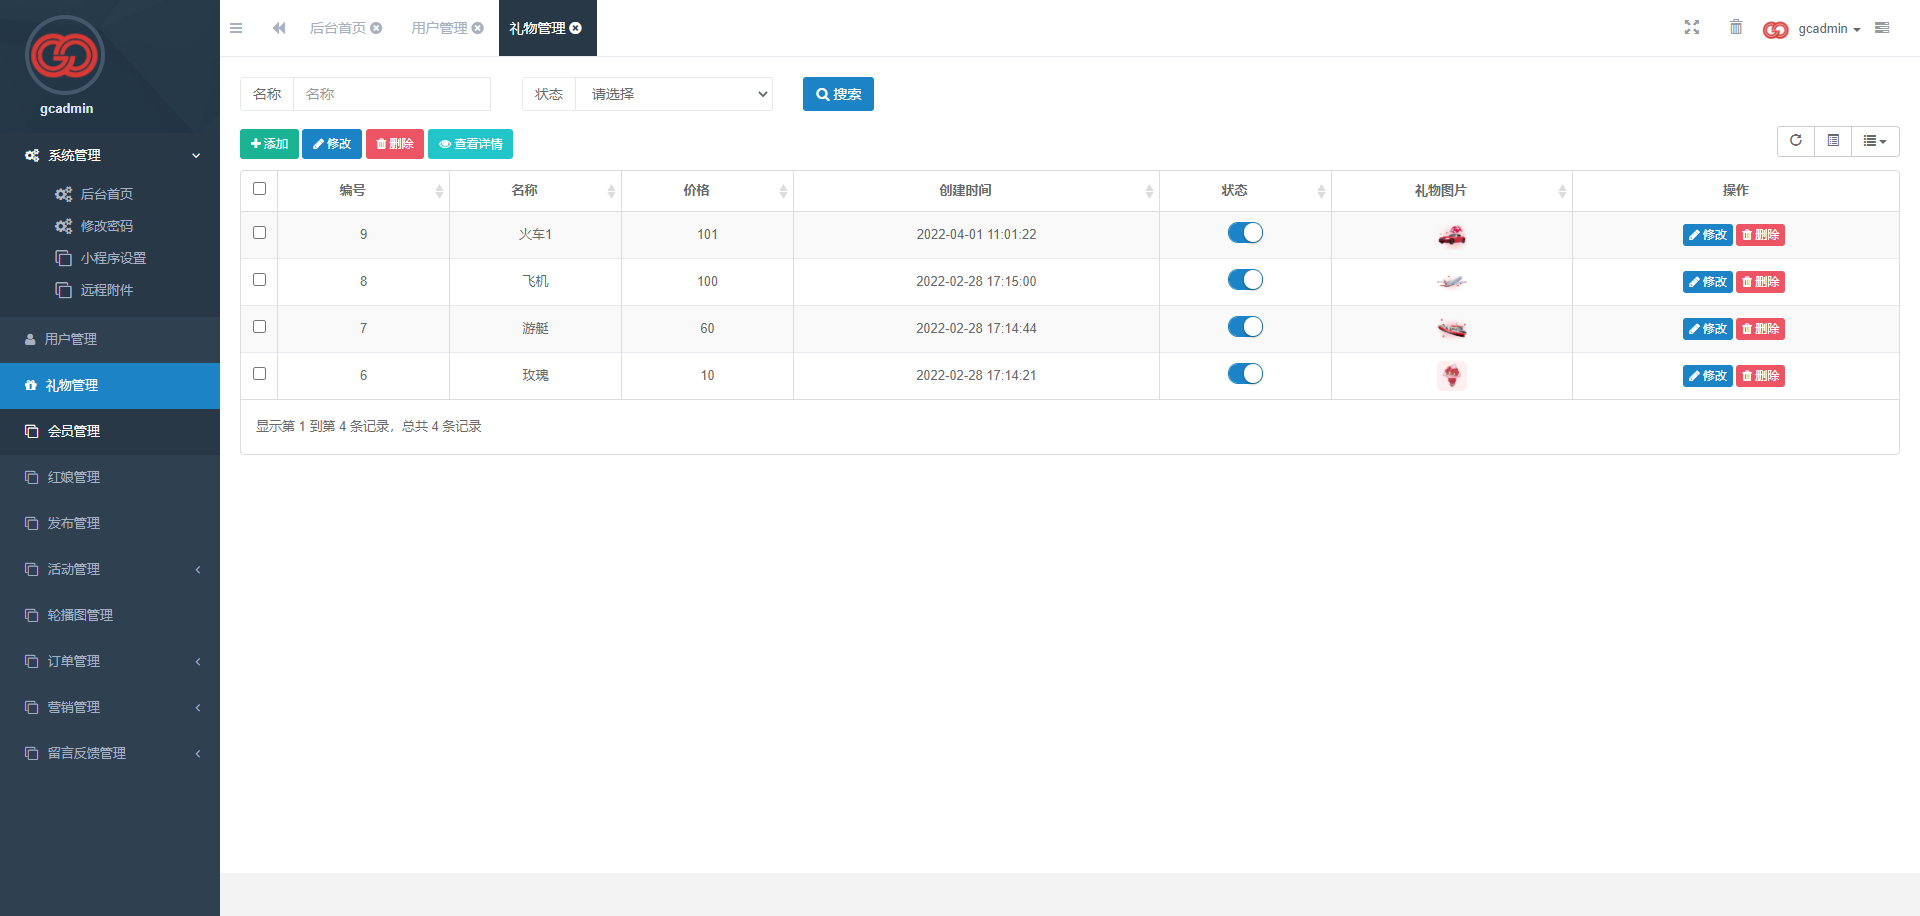Click the 搜索 search button
Image resolution: width=1920 pixels, height=916 pixels.
[838, 94]
